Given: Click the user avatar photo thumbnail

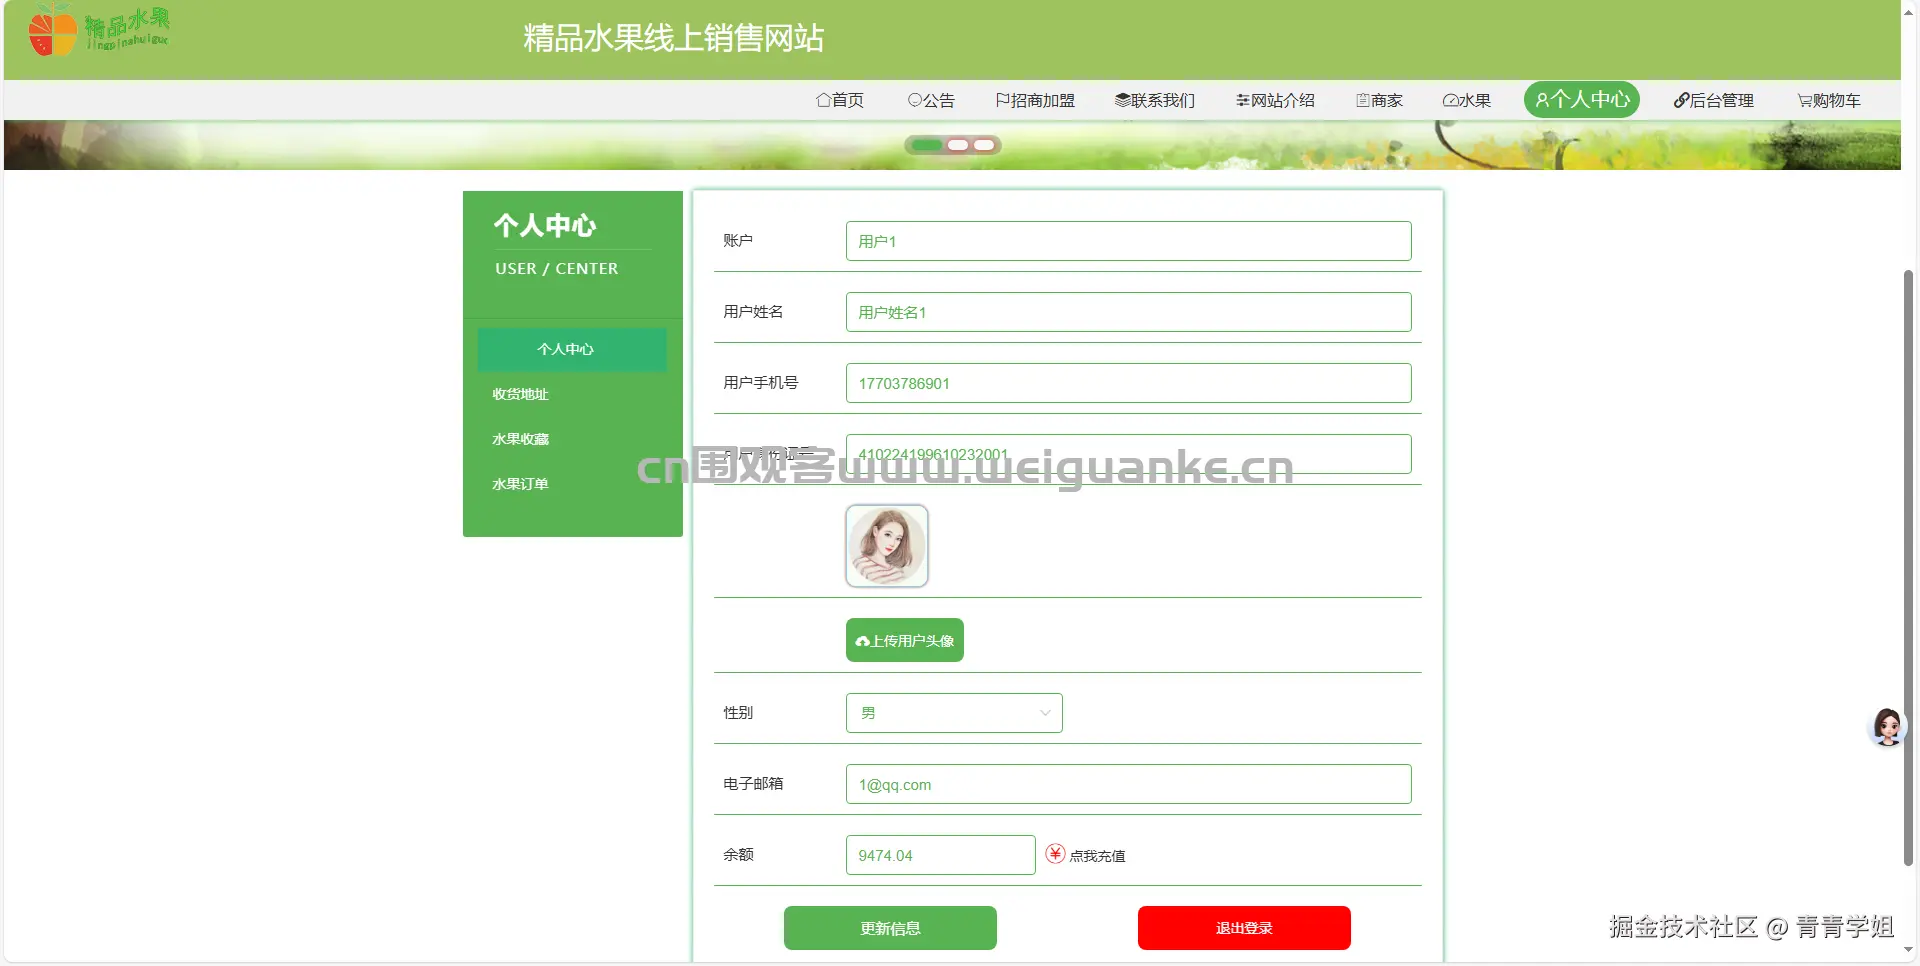Looking at the screenshot, I should pos(886,546).
